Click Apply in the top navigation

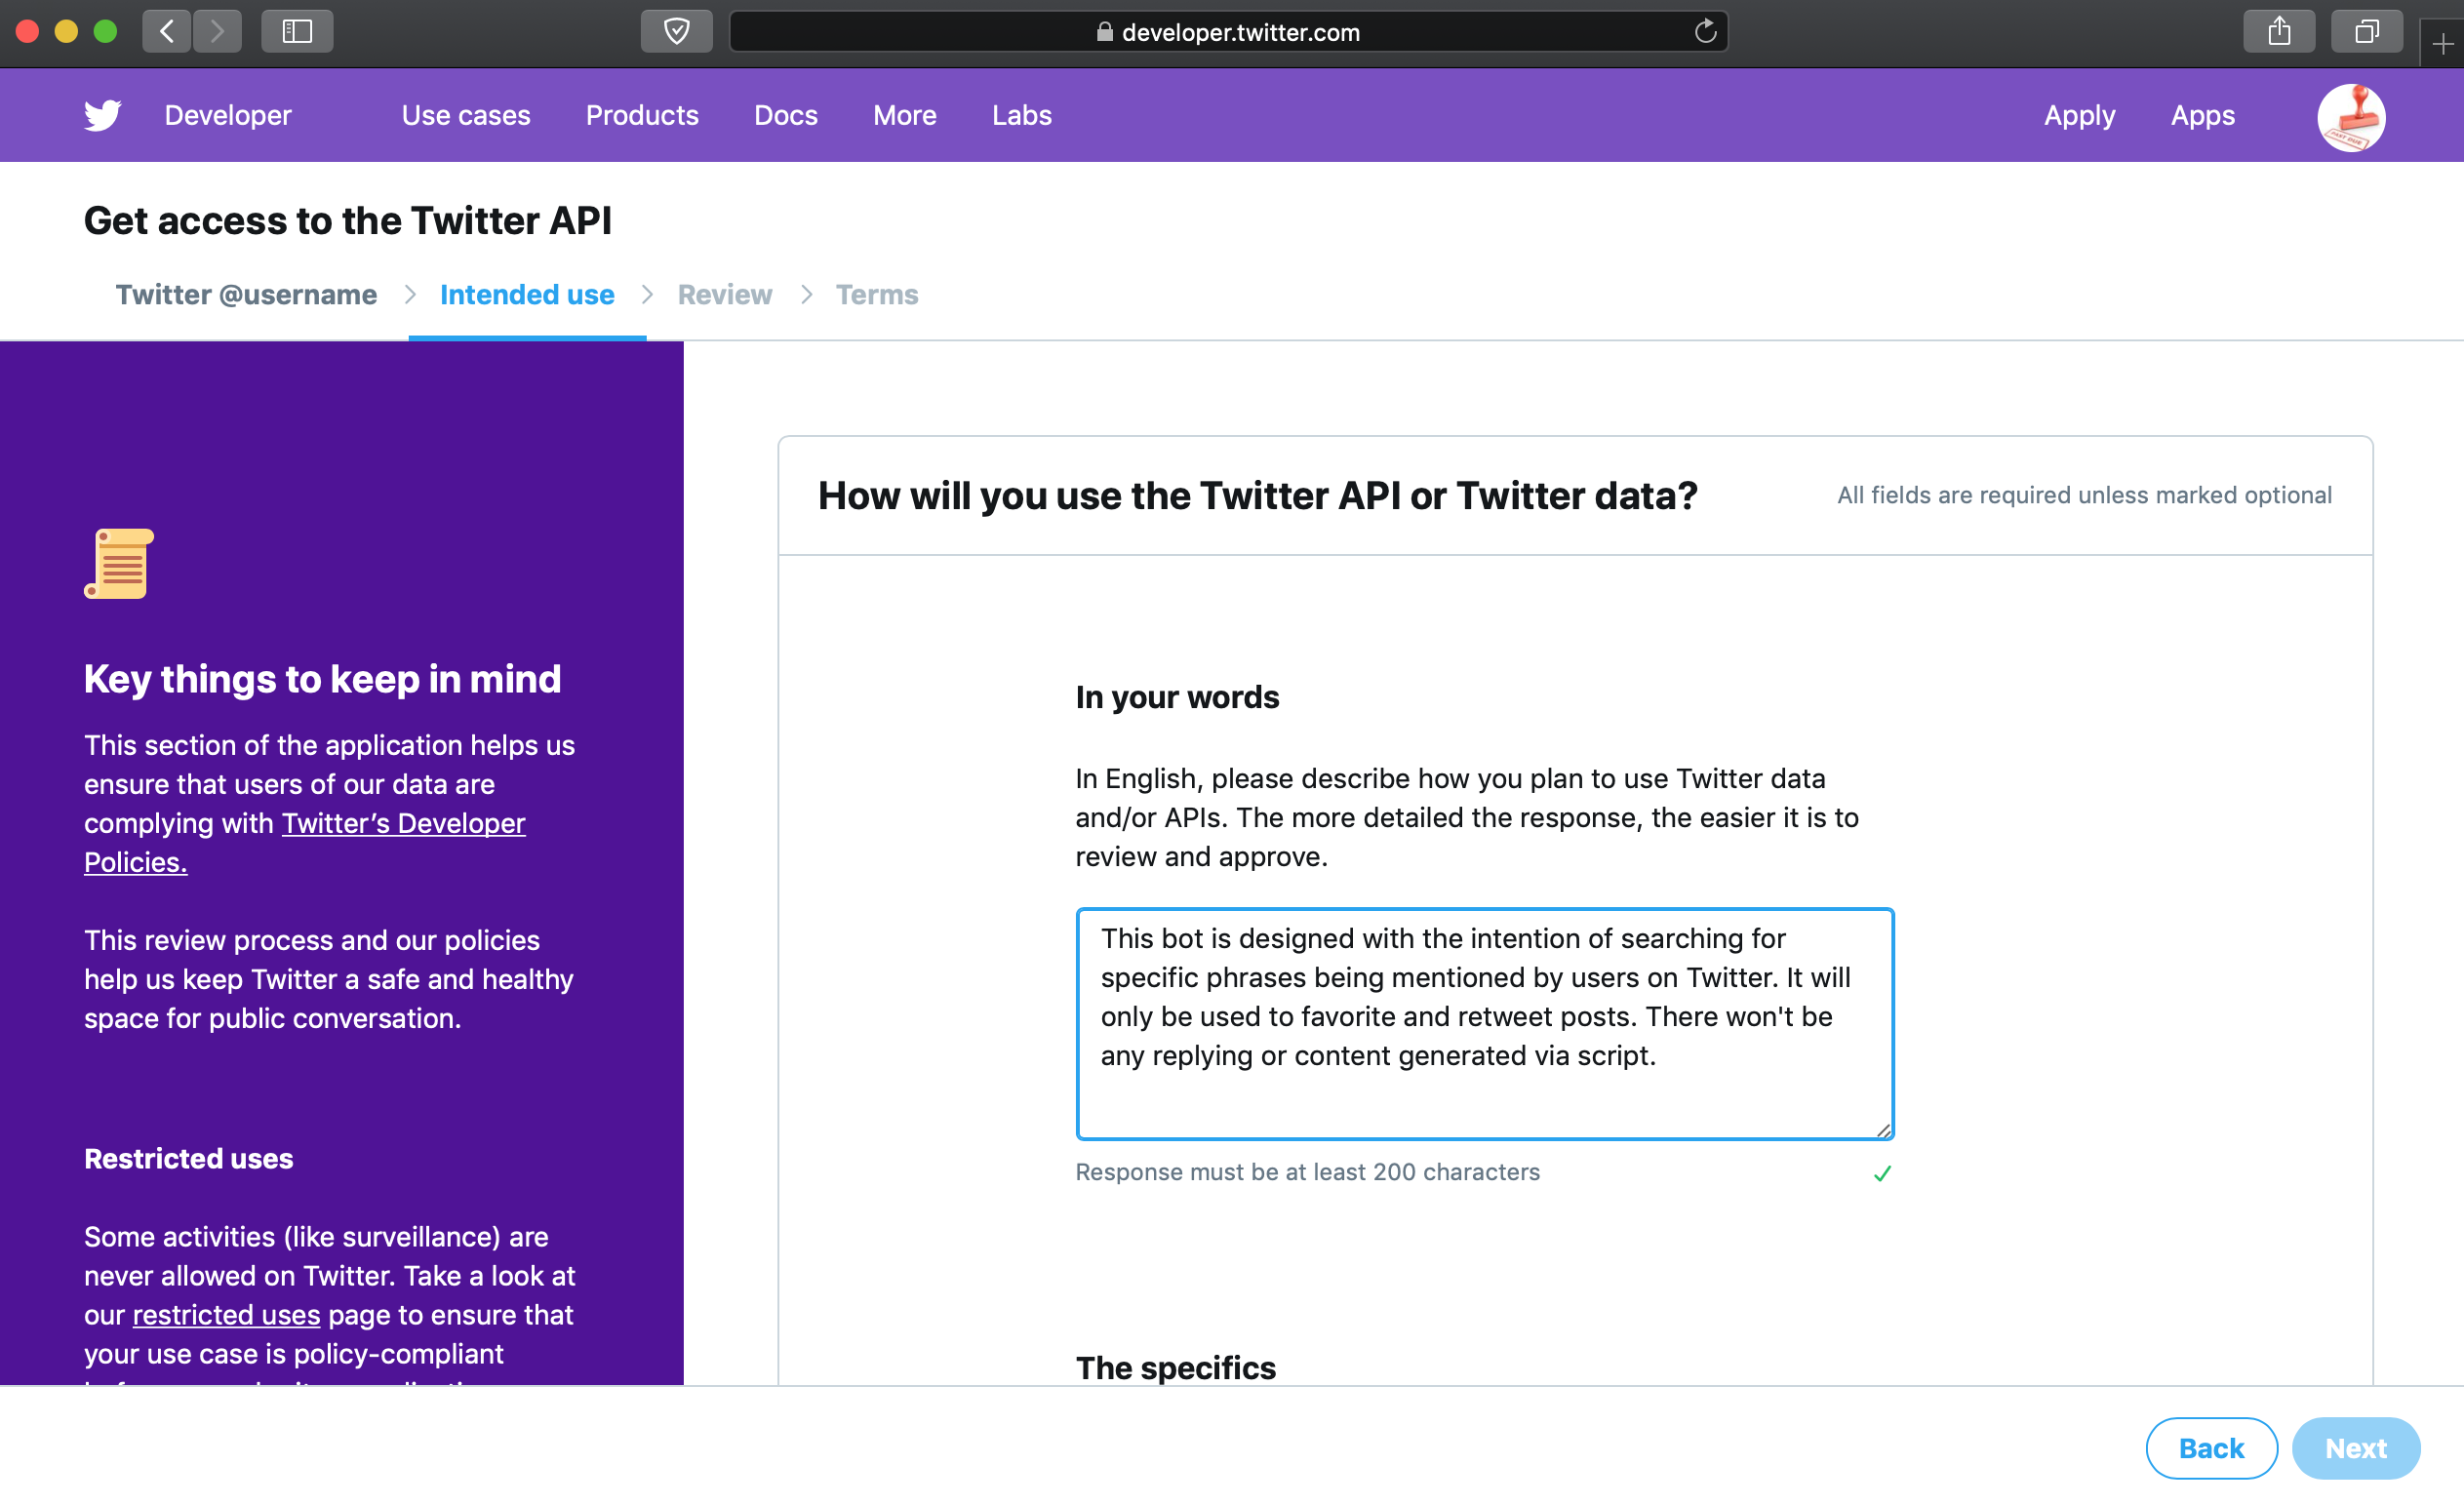point(2079,116)
